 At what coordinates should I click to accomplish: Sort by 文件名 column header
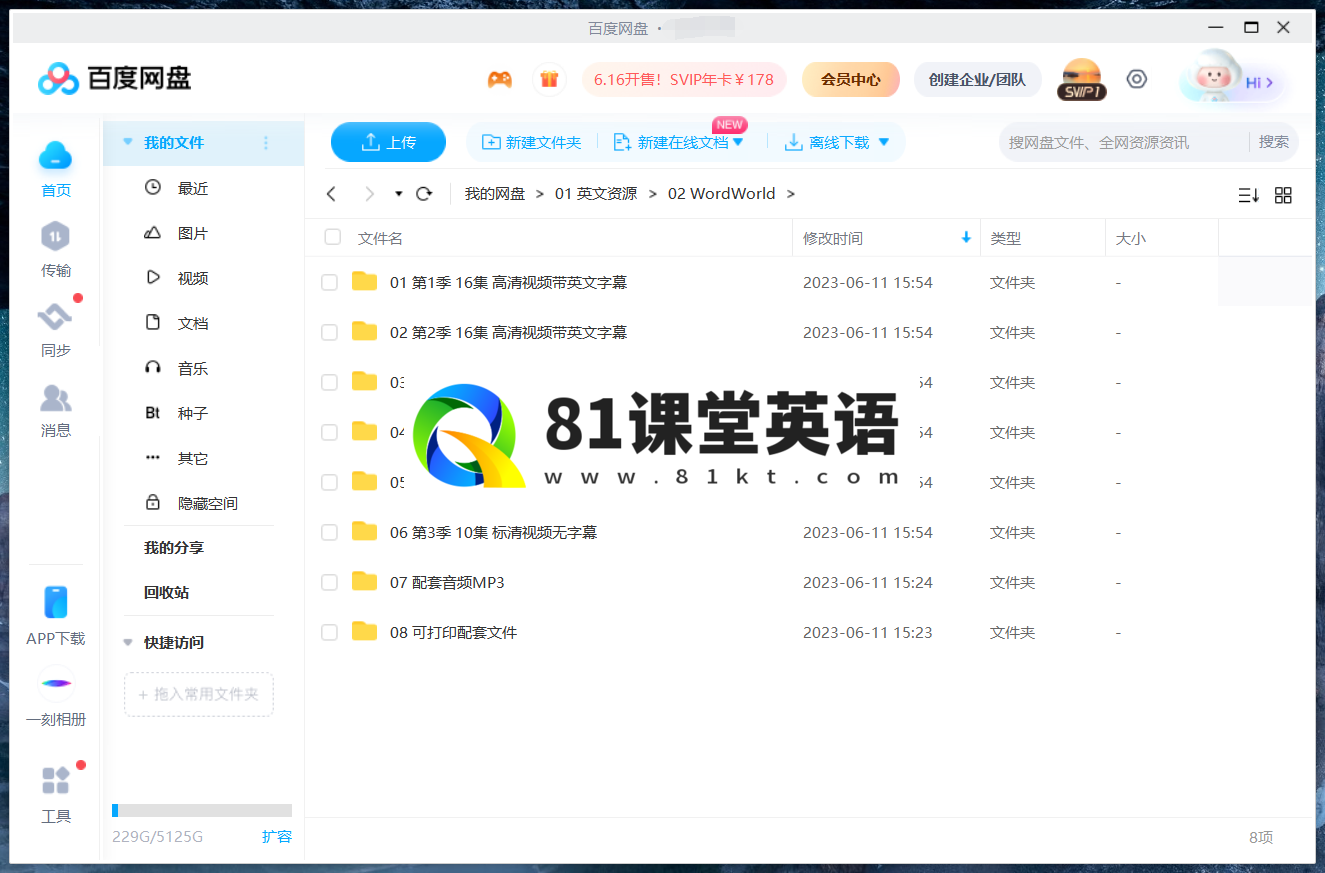point(380,238)
